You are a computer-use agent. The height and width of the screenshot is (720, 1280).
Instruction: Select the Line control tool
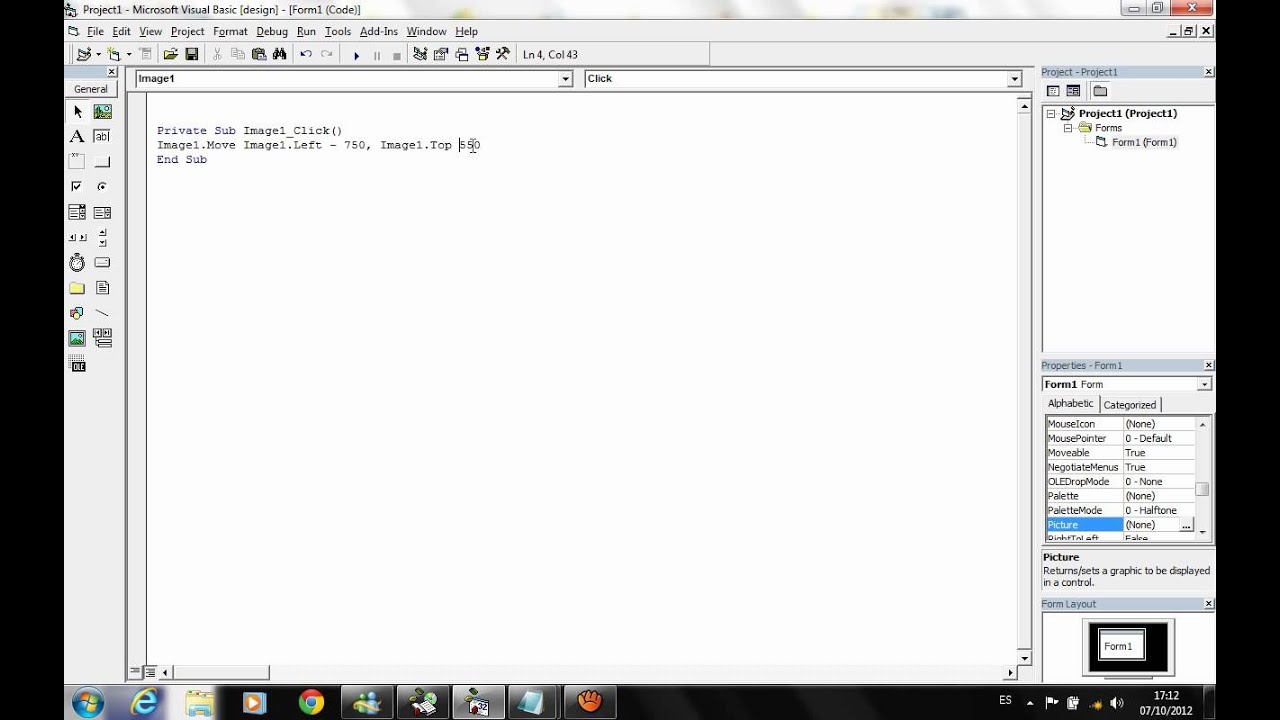(x=102, y=313)
